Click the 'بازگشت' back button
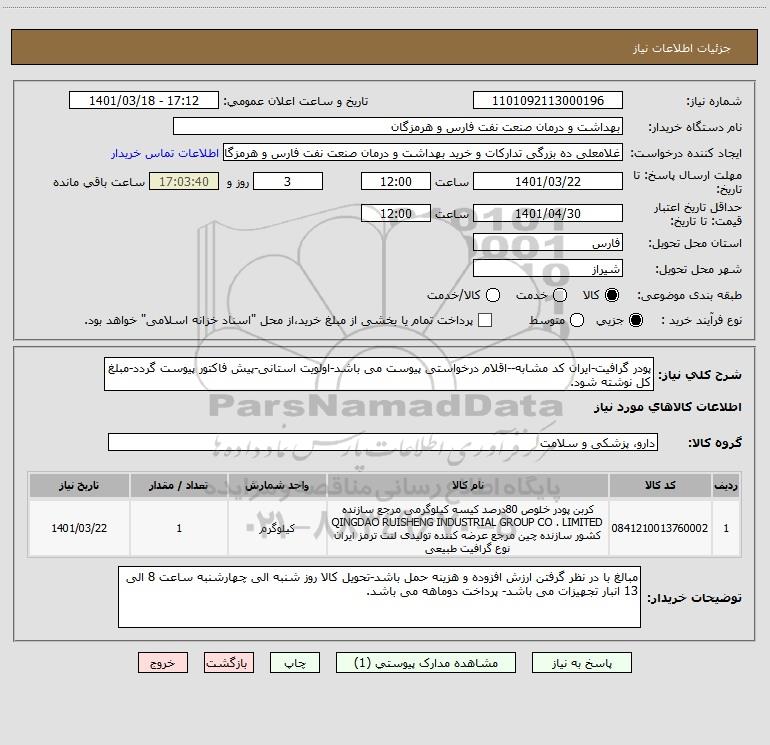This screenshot has height=745, width=770. coord(229,663)
